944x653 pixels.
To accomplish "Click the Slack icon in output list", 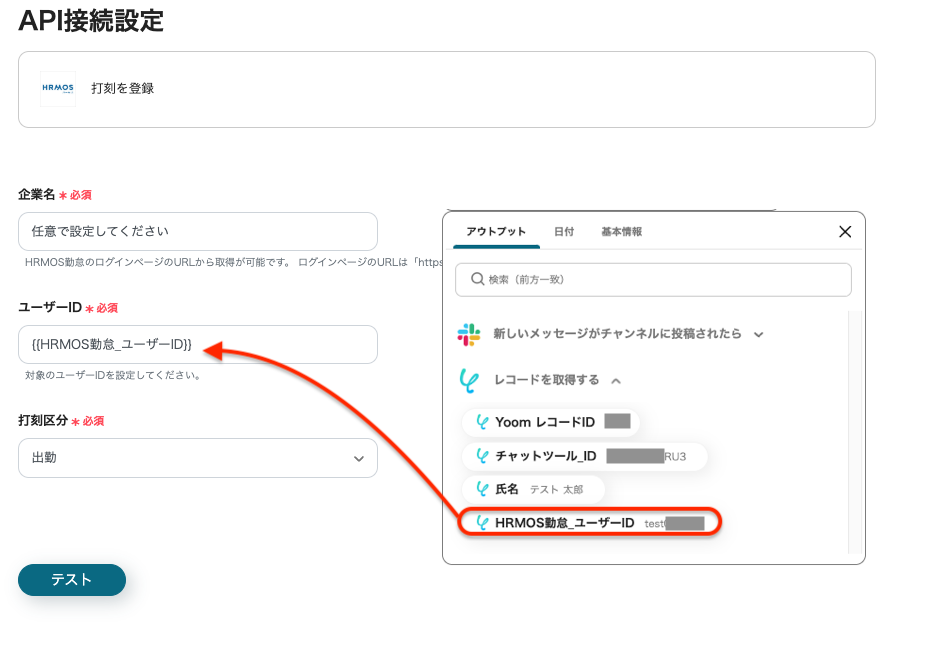I will click(x=469, y=334).
